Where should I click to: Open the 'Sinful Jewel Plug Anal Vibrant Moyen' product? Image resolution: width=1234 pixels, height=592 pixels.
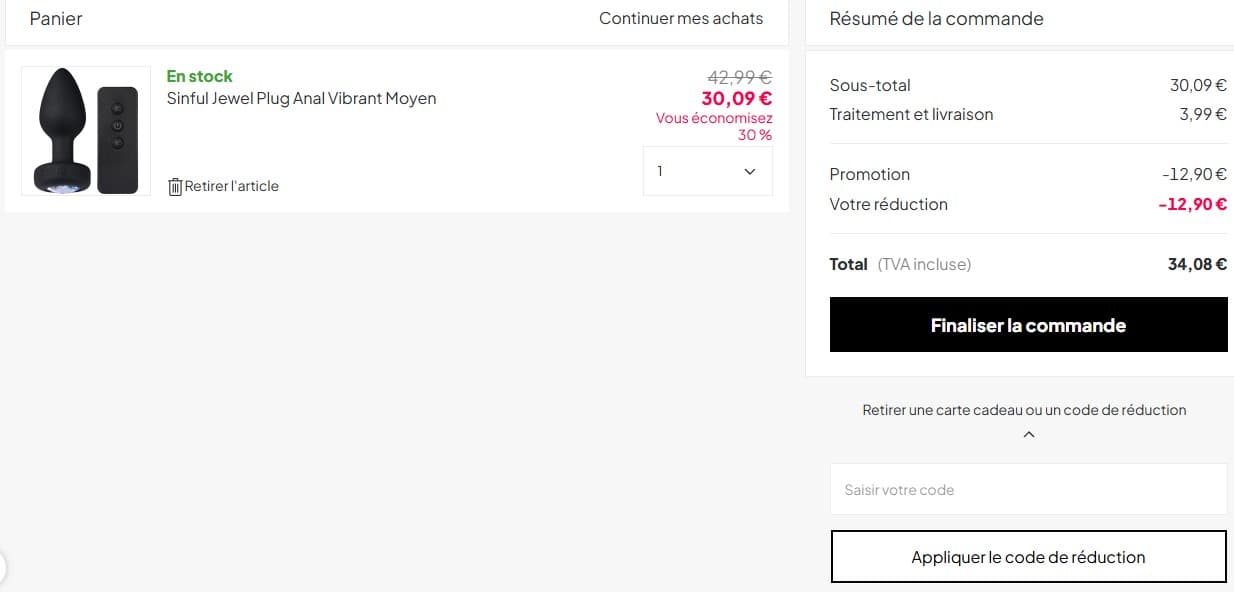tap(302, 98)
